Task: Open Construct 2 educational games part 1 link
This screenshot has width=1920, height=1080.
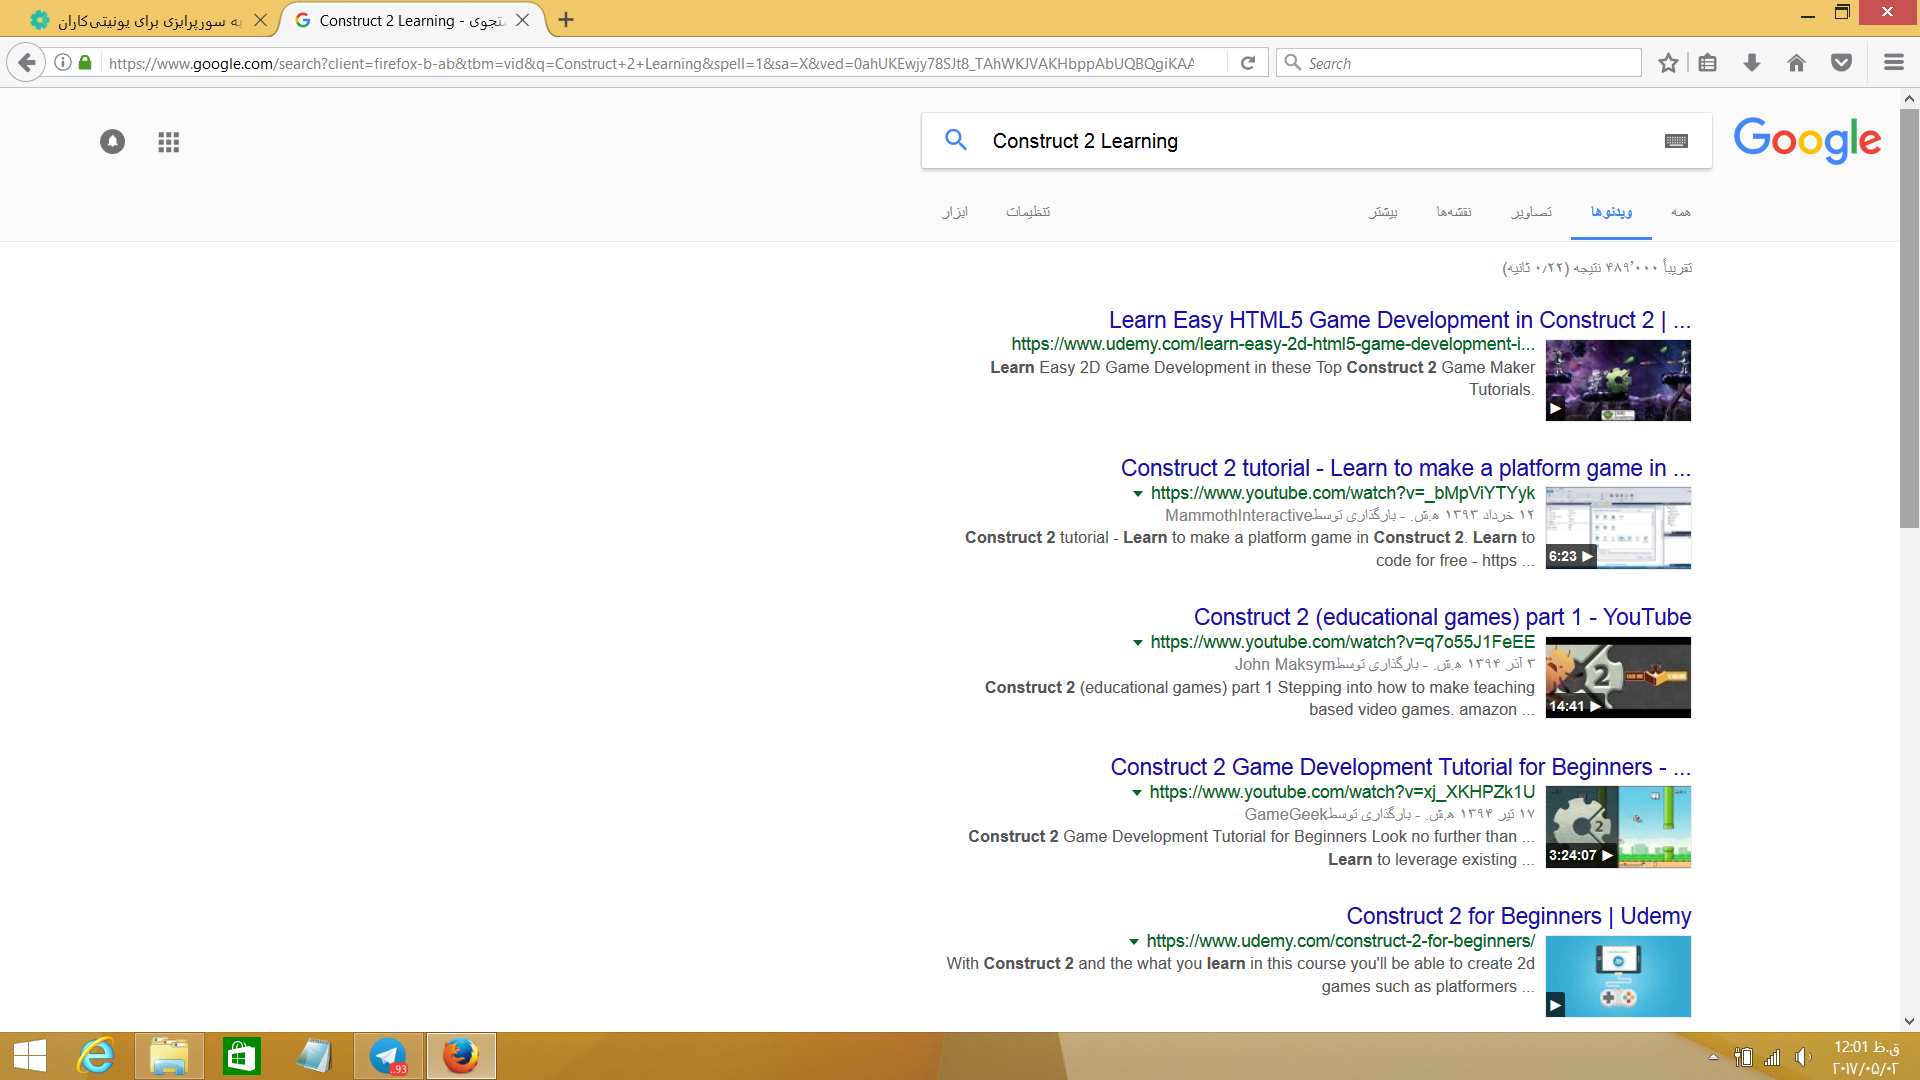Action: pos(1442,617)
